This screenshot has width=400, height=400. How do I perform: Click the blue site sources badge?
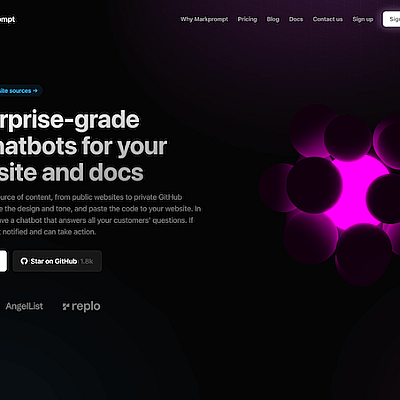pos(21,91)
